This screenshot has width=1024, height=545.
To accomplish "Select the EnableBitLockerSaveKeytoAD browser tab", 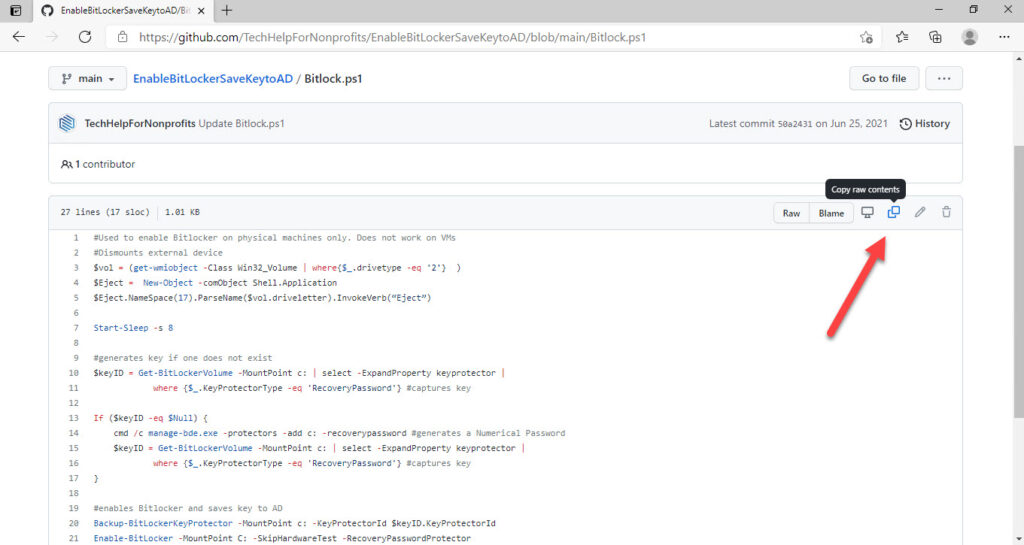I will pyautogui.click(x=123, y=10).
